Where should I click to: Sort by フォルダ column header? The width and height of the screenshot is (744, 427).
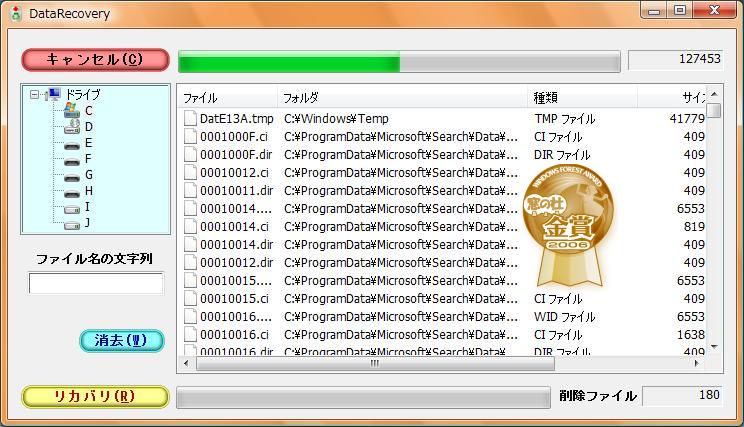pos(402,98)
